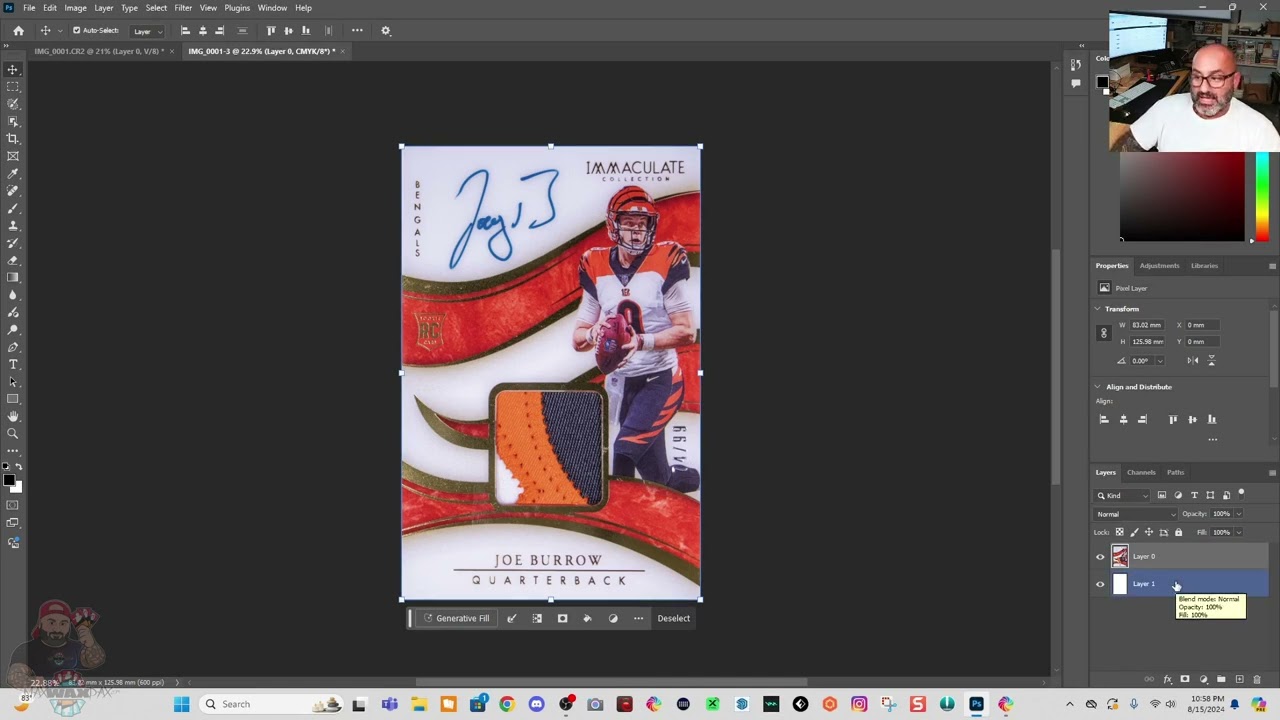Select the Lasso tool
Screen dimensions: 1280x720
tap(13, 104)
